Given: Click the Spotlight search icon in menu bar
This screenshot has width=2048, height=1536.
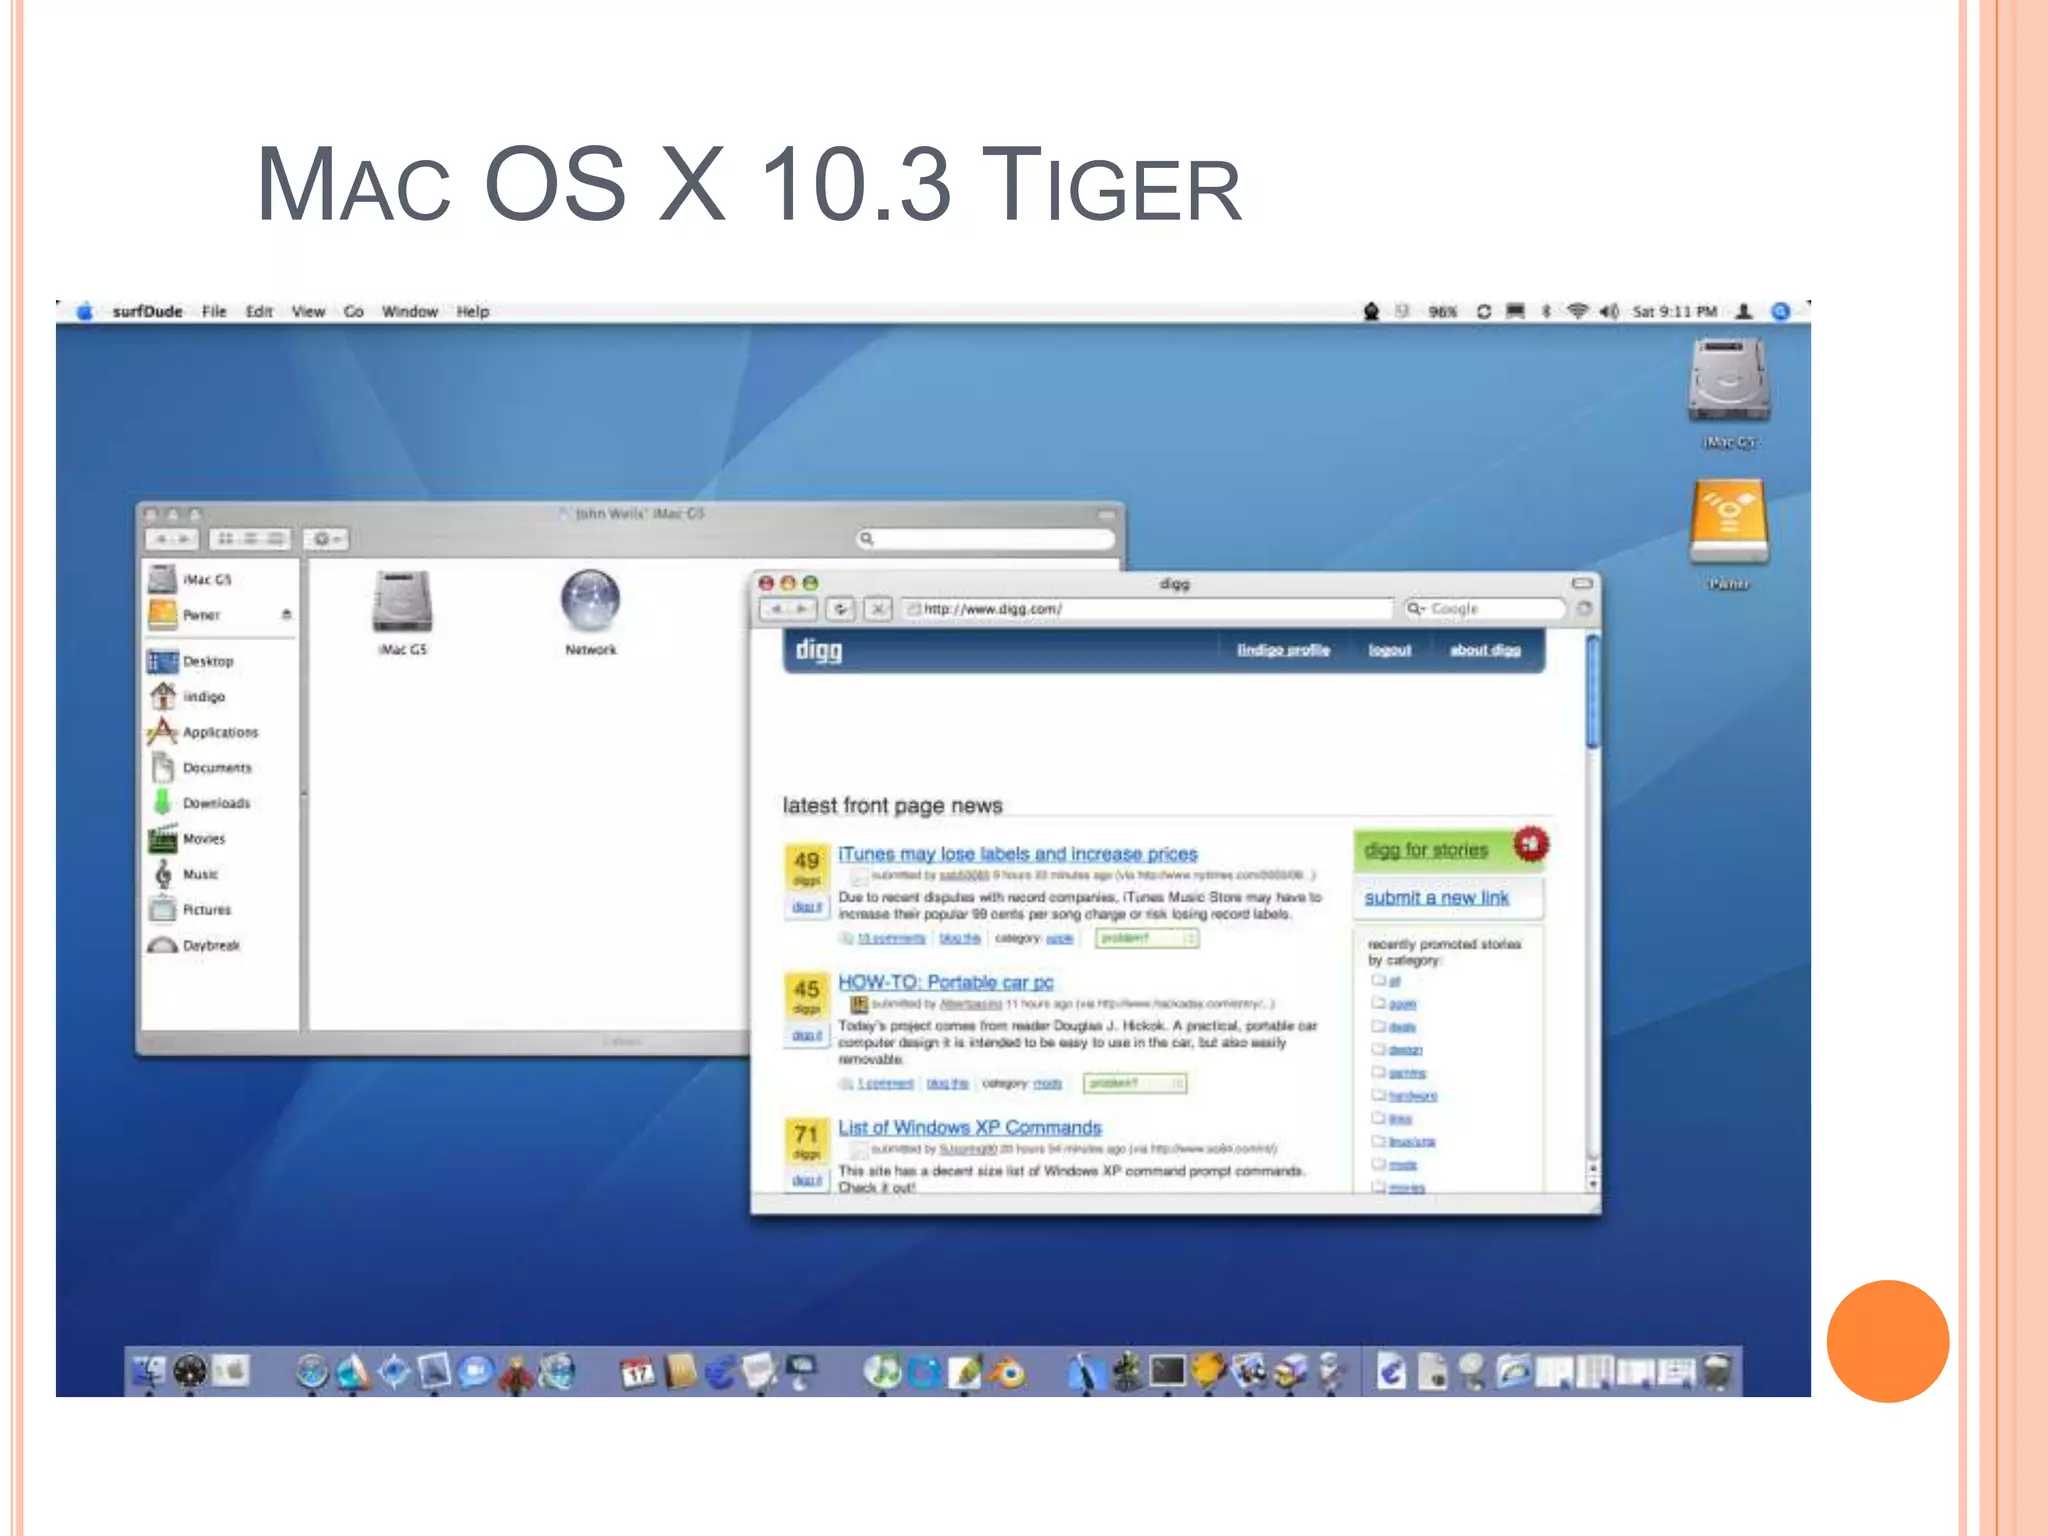Looking at the screenshot, I should (x=1781, y=311).
